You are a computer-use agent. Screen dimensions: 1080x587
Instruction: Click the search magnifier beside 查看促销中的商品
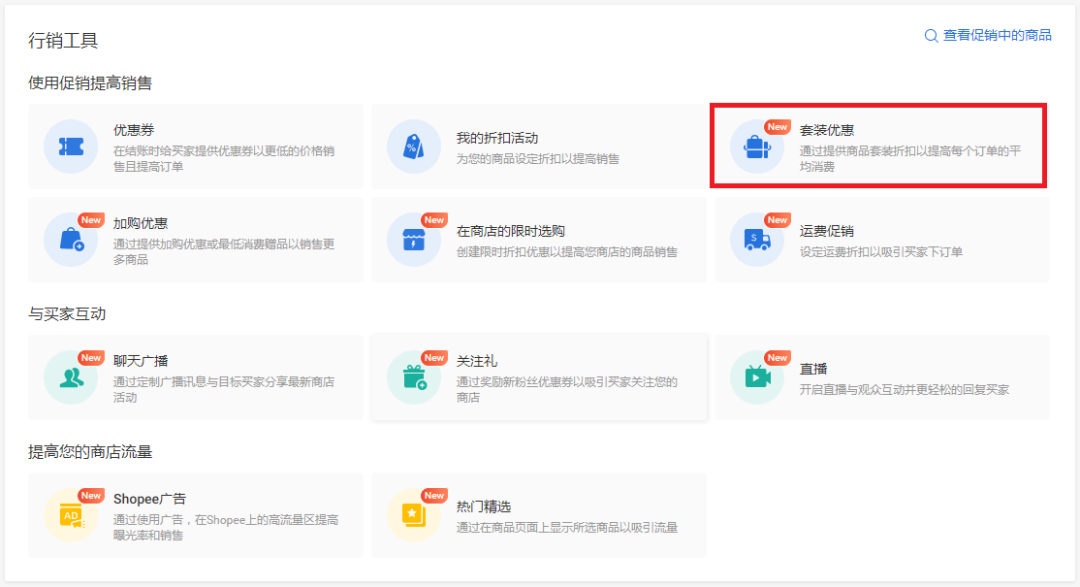click(x=931, y=36)
